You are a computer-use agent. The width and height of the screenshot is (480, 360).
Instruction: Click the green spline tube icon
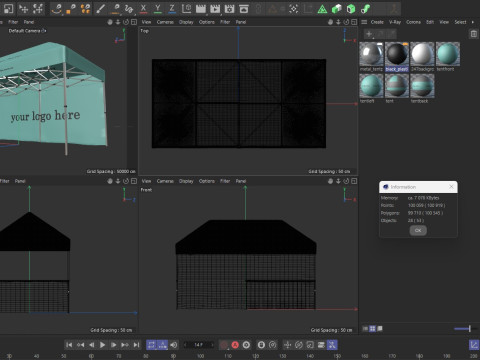365,9
